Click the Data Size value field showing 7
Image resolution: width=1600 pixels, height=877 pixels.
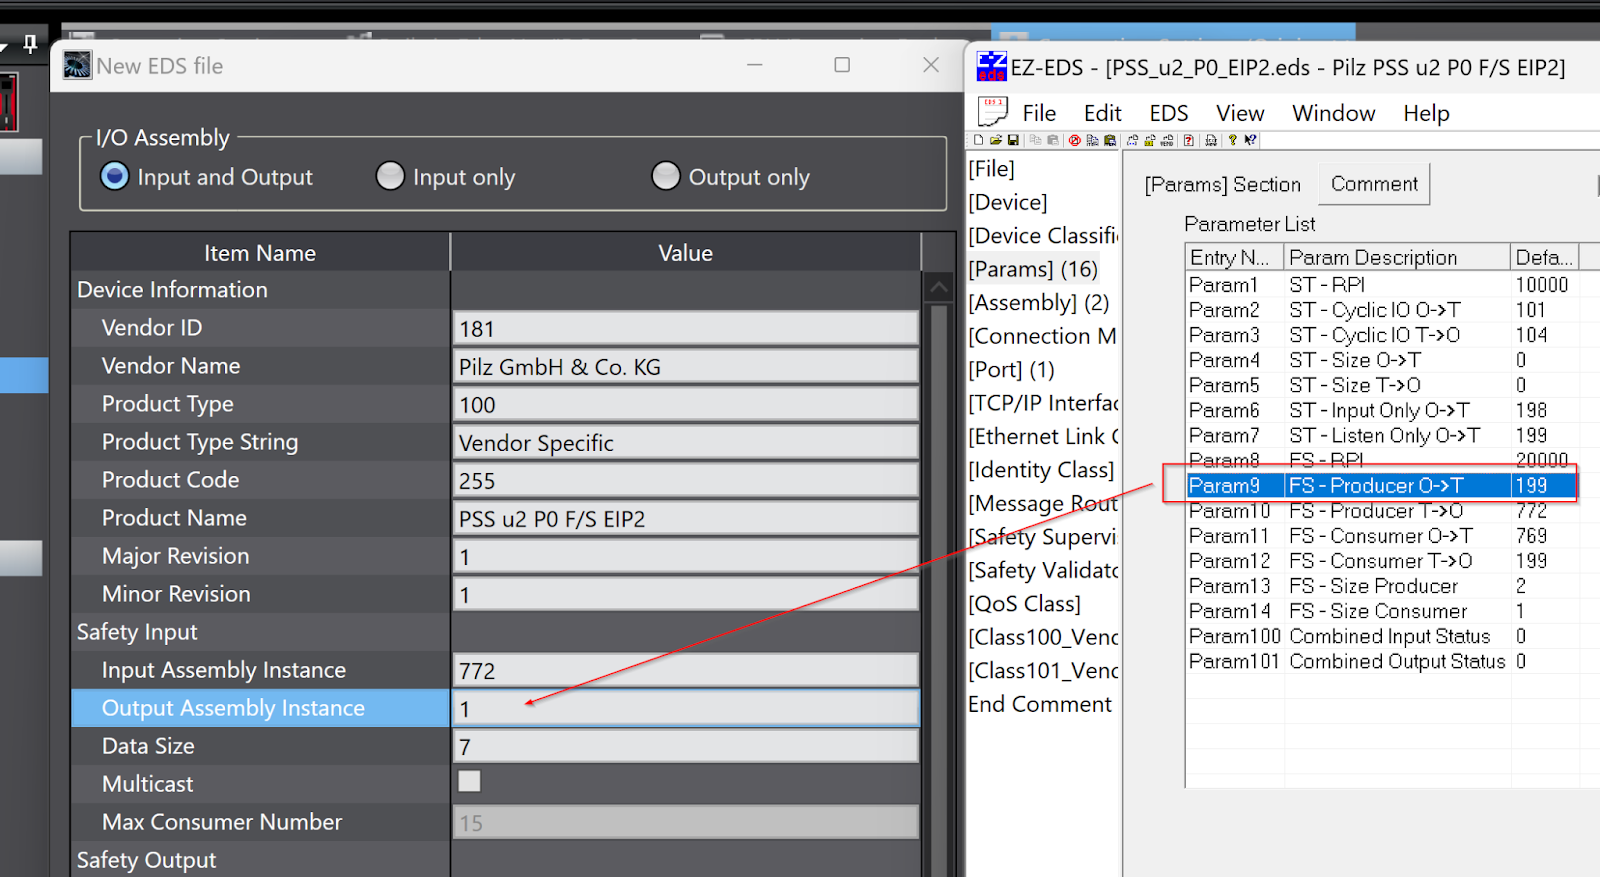685,746
